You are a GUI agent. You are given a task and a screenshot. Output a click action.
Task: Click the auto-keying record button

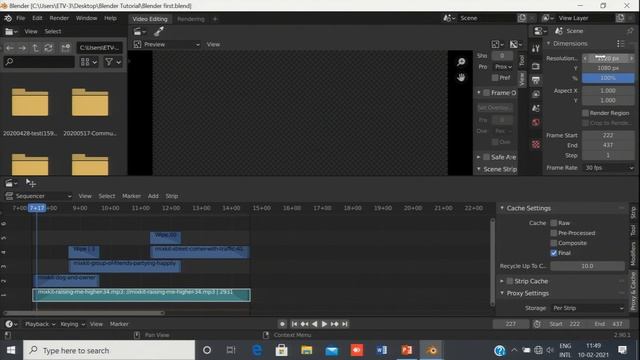pos(282,324)
